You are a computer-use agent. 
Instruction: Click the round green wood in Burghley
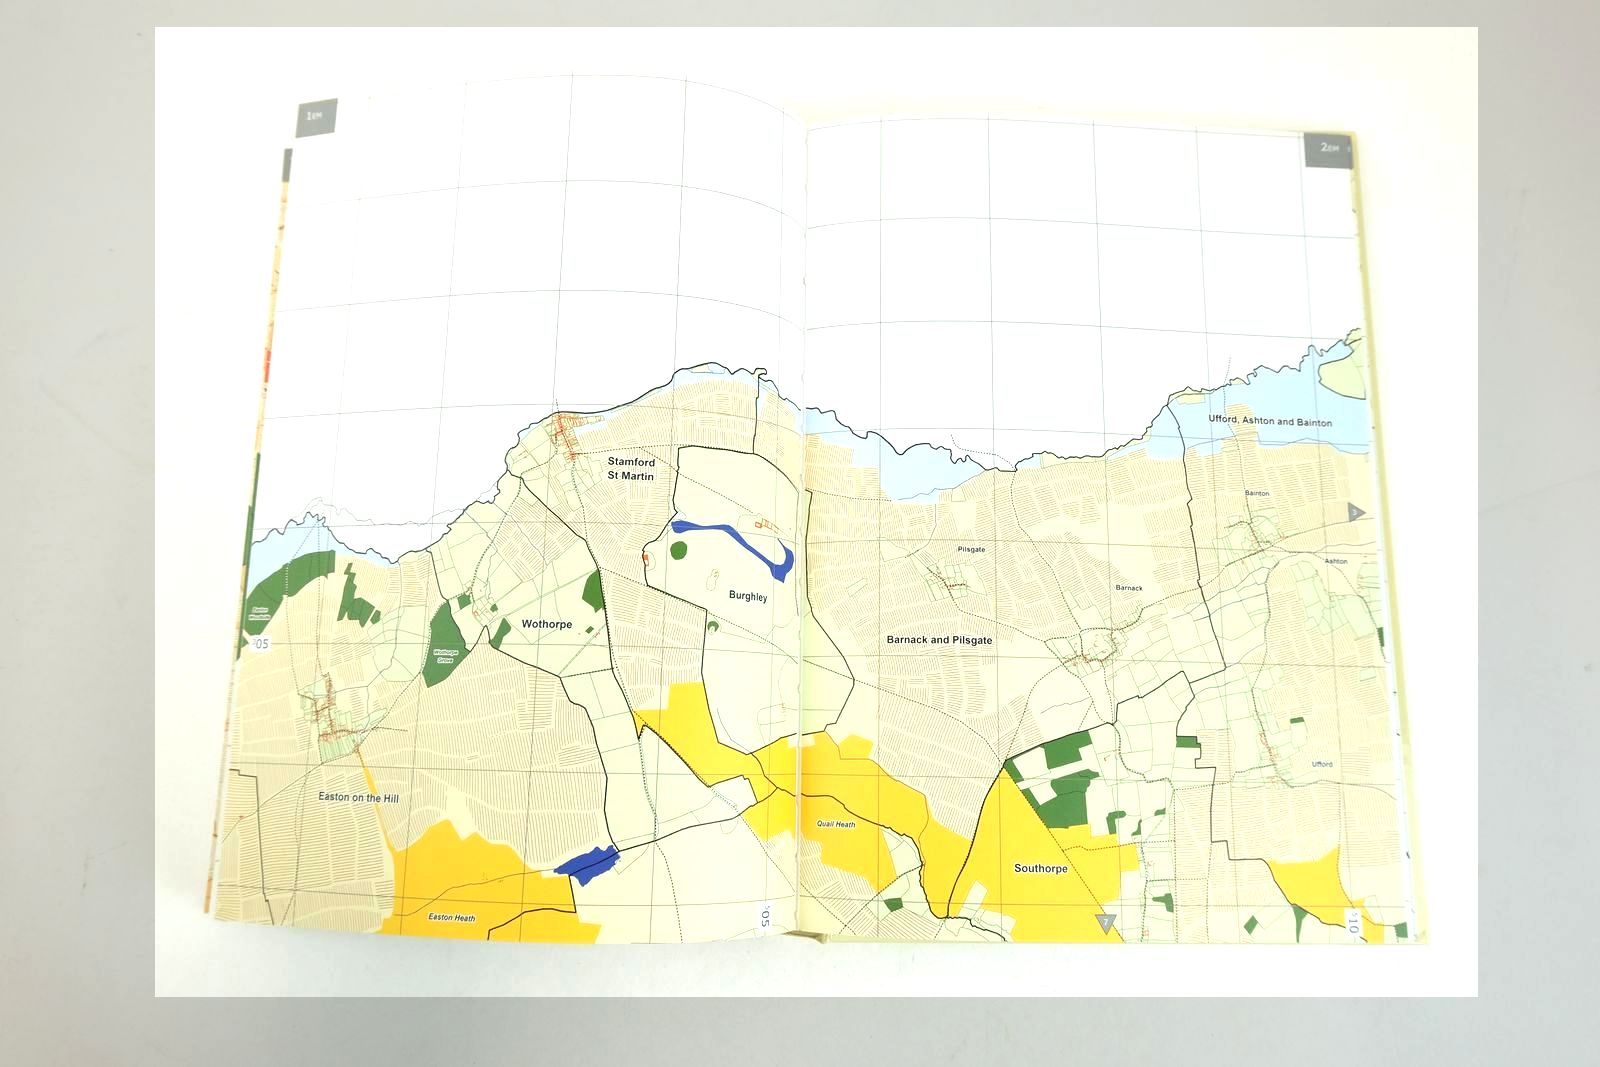(x=679, y=549)
